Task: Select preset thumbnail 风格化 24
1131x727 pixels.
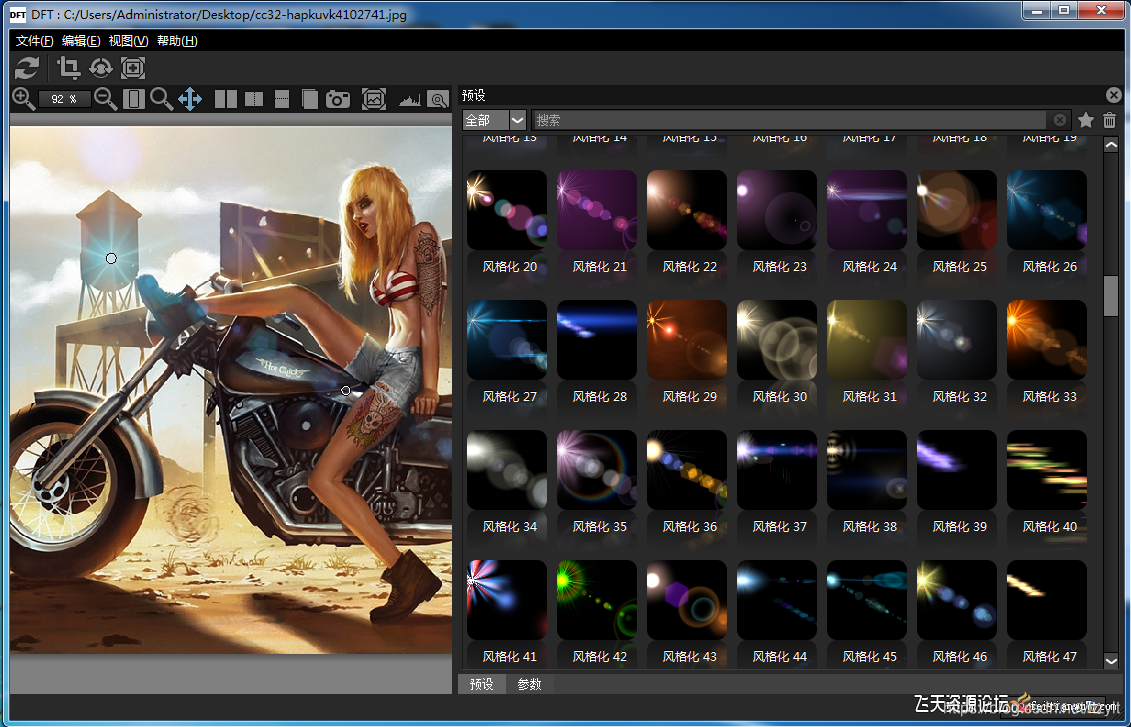Action: 867,210
